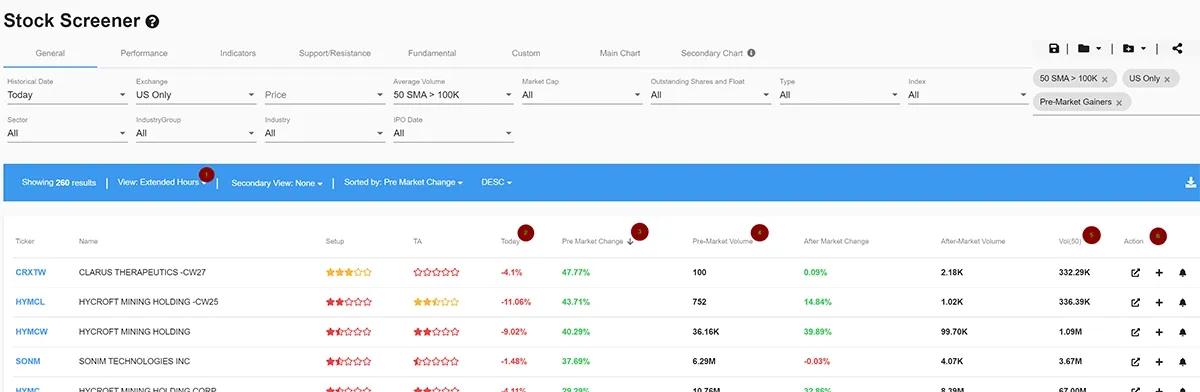
Task: Open the HYMCL ticker link
Action: tap(29, 301)
